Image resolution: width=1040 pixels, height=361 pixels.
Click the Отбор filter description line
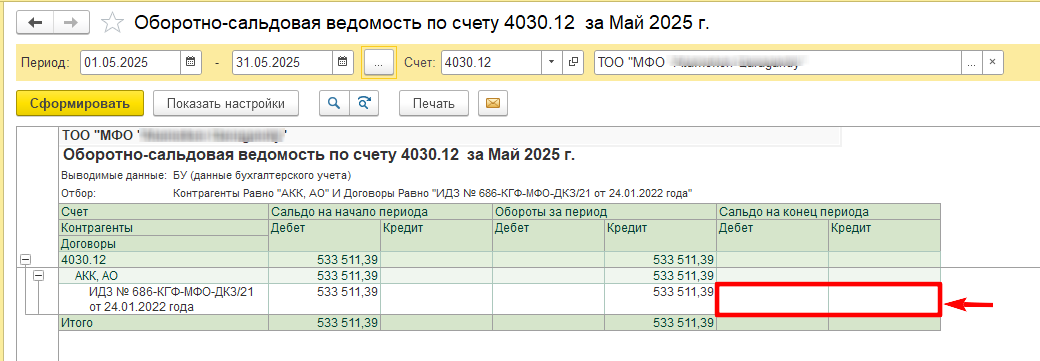point(377,193)
